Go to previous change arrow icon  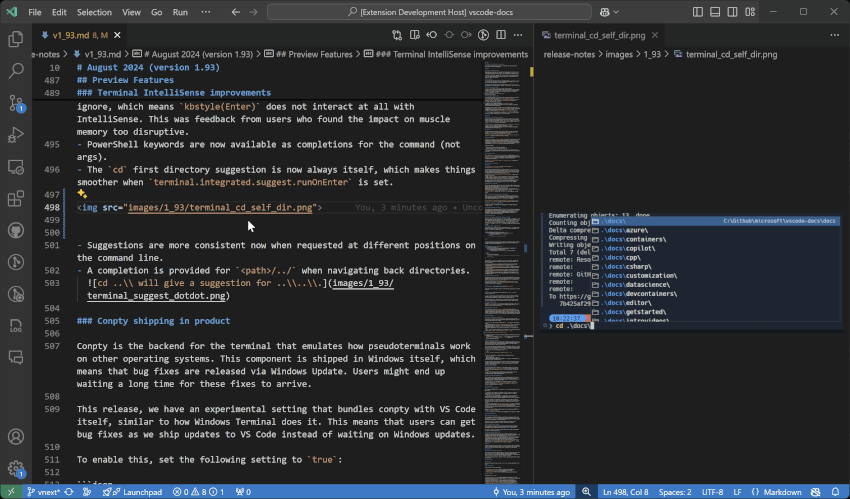coord(432,35)
